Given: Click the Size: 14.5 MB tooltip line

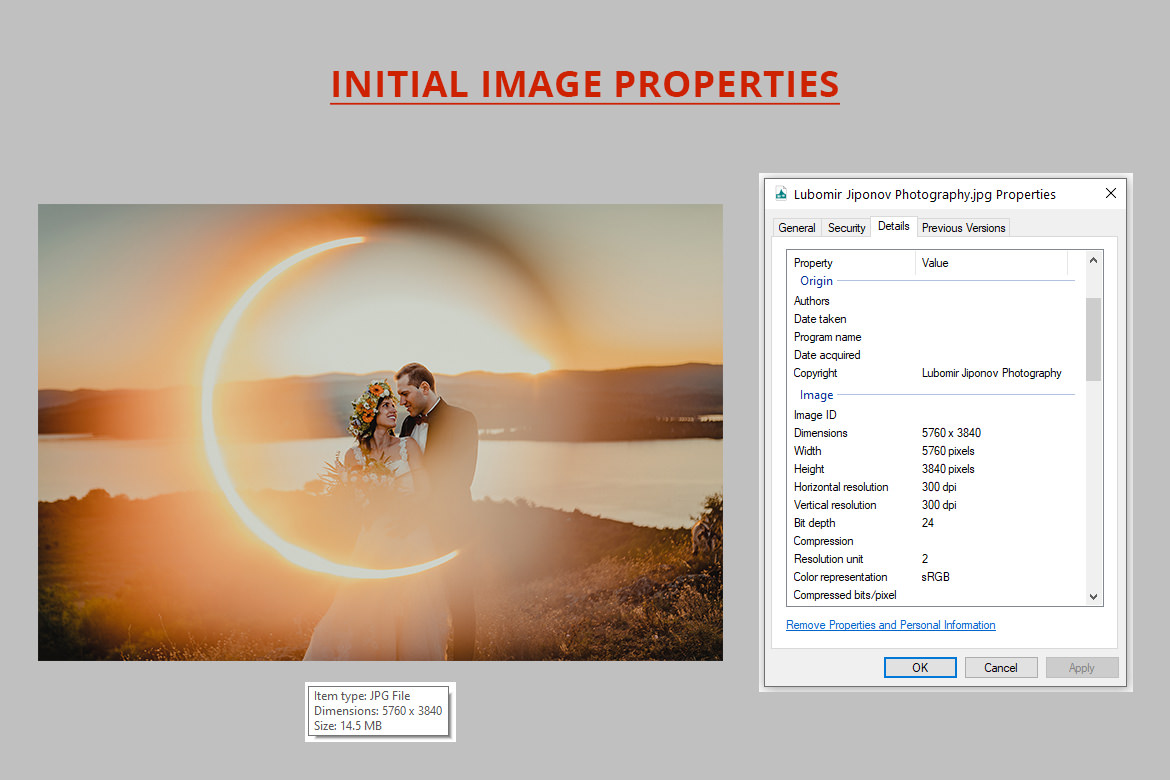Looking at the screenshot, I should (348, 726).
